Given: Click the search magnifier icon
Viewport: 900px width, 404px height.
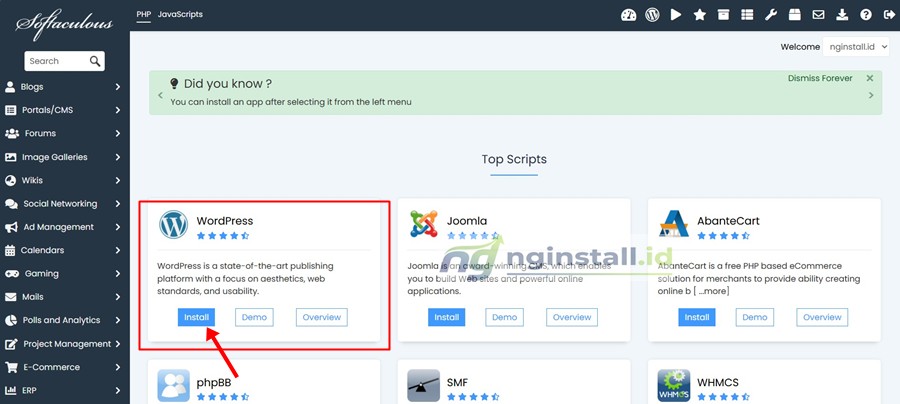Looking at the screenshot, I should click(x=95, y=61).
